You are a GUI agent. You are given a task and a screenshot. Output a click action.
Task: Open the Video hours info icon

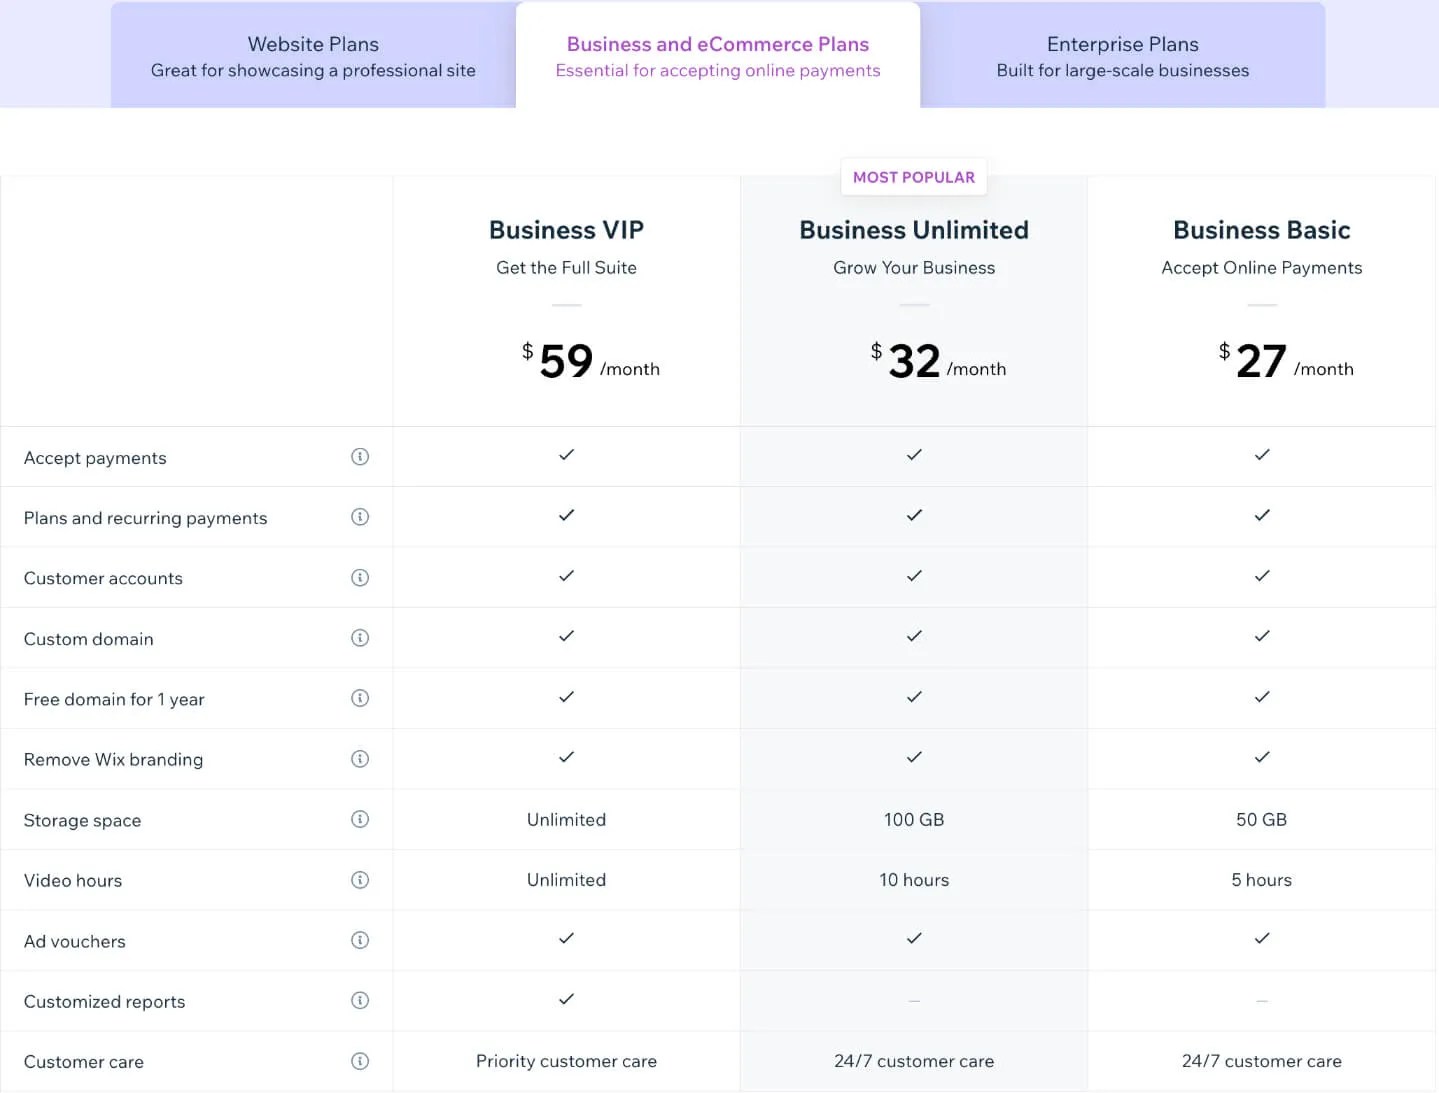click(360, 880)
